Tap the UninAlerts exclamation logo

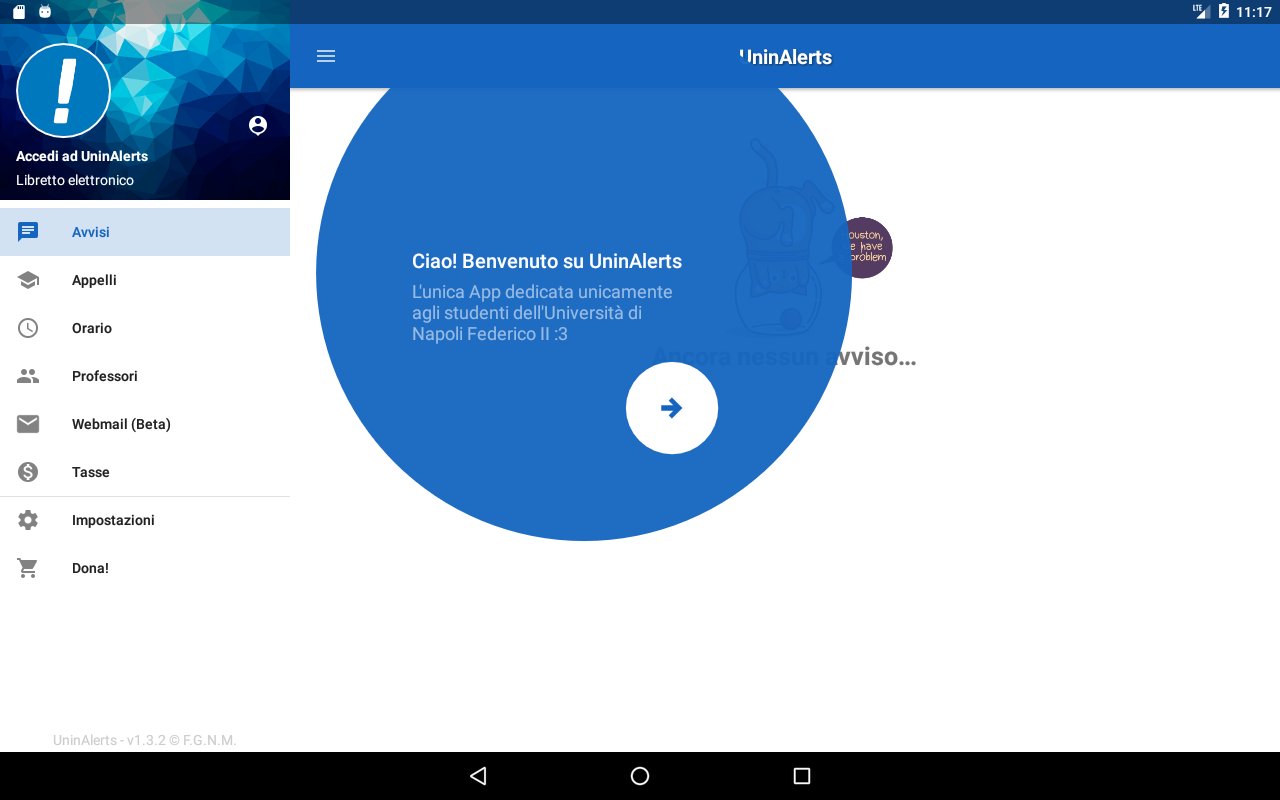(64, 91)
